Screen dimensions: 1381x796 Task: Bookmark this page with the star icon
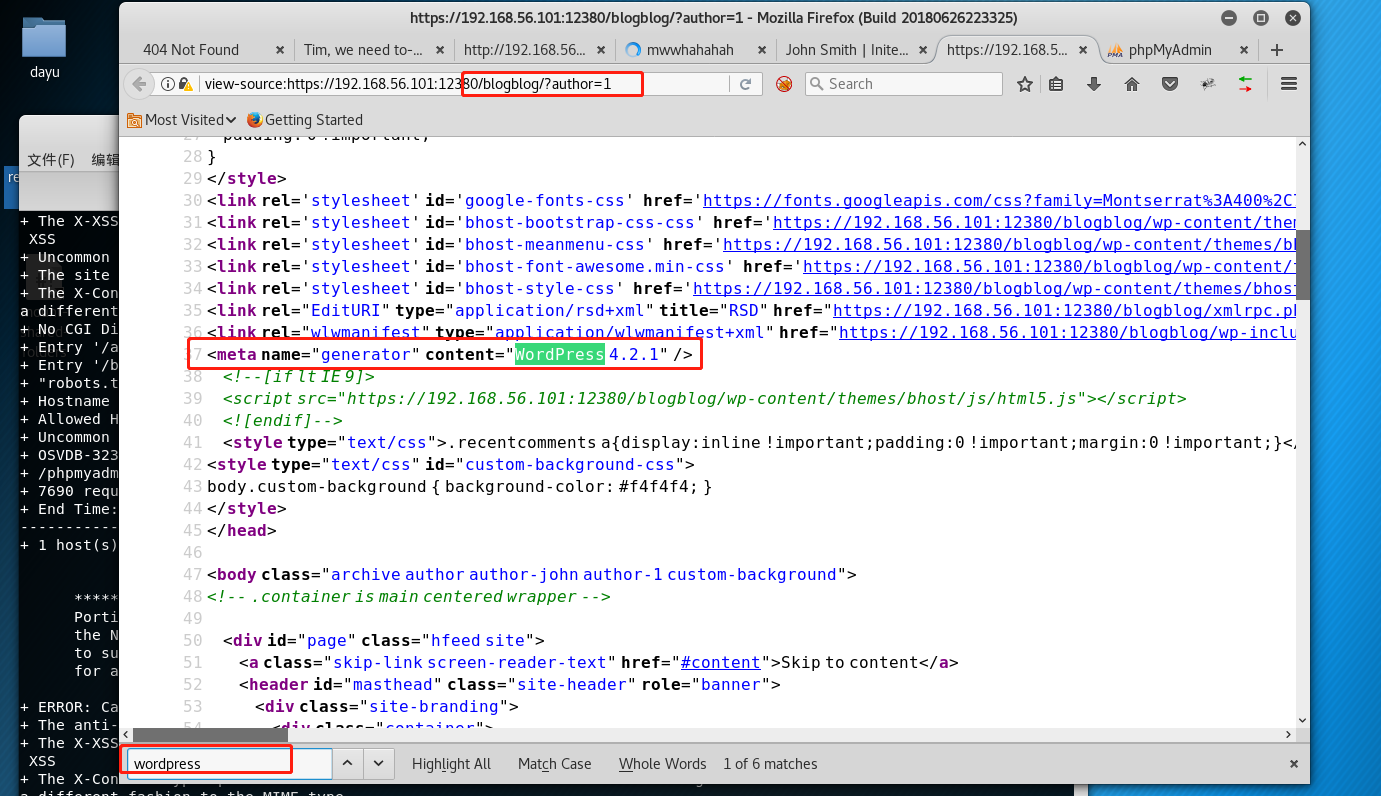[x=1025, y=84]
